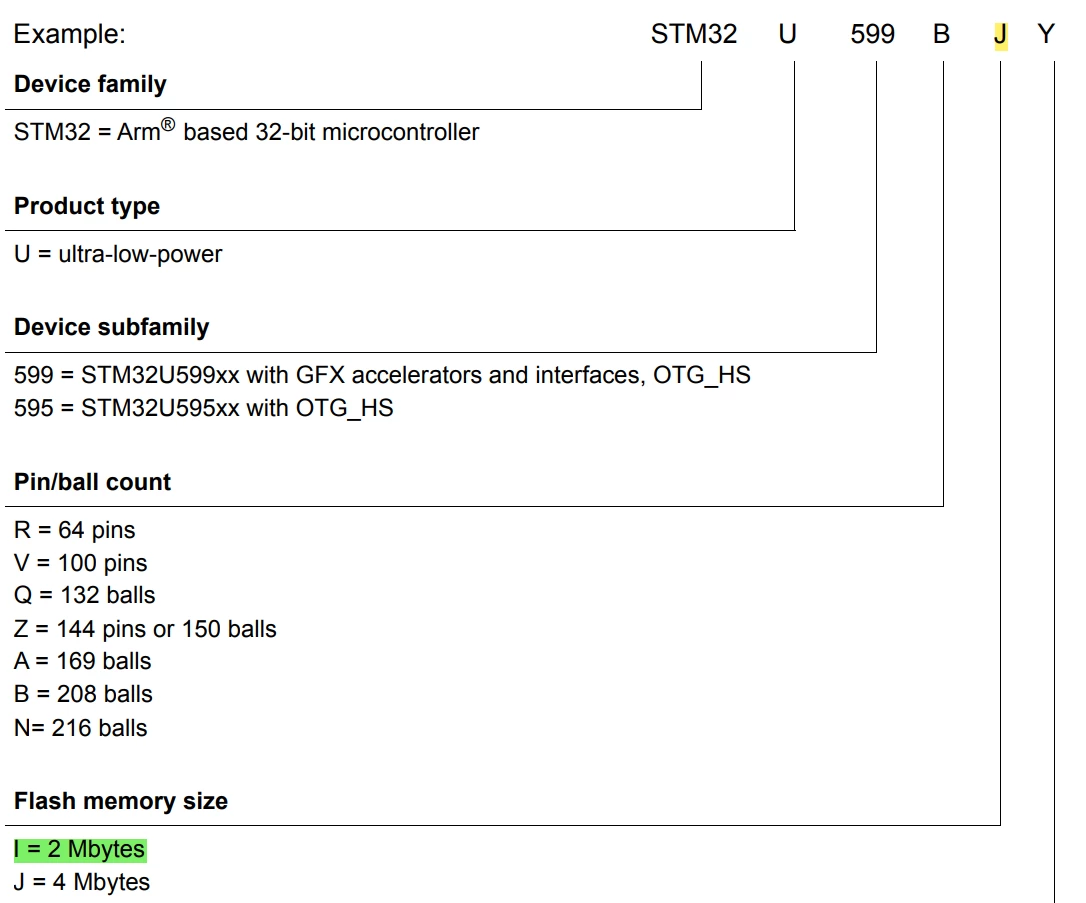The height and width of the screenshot is (903, 1086).
Task: Click the J = 4 Mbytes line
Action: [x=82, y=882]
